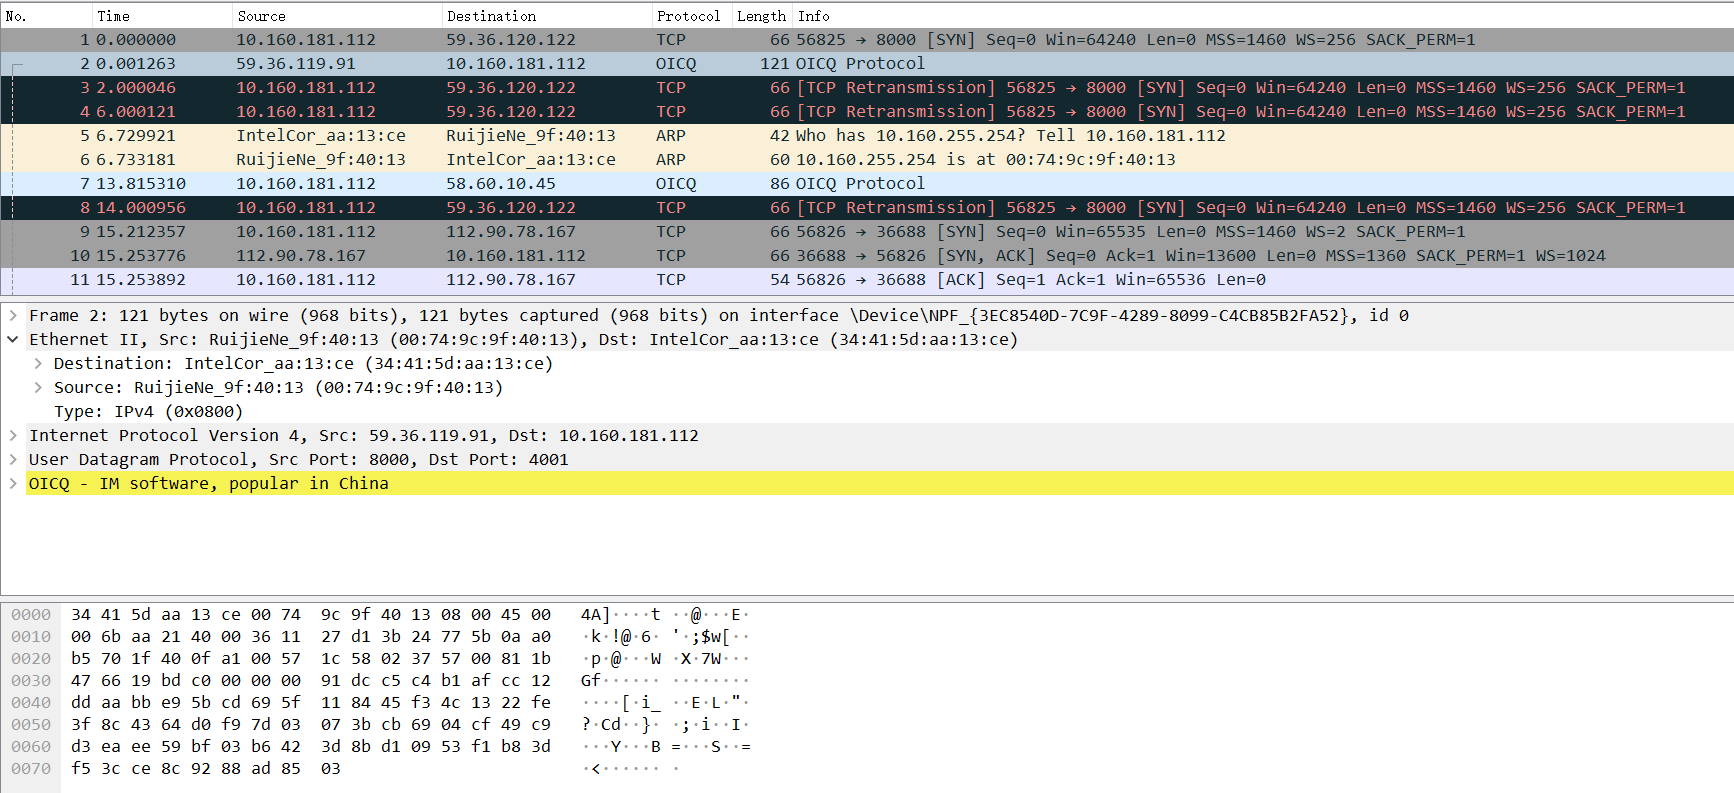Expand the Frame 2 details row

(13, 315)
